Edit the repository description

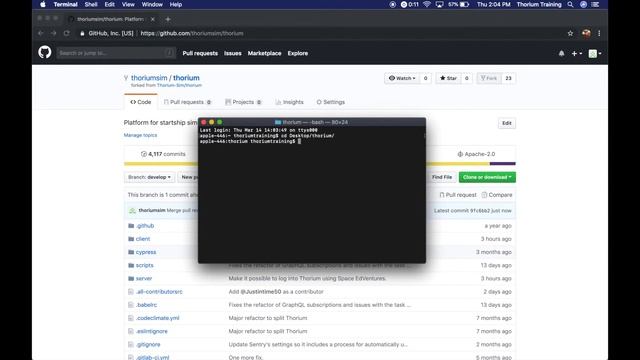[x=507, y=123]
